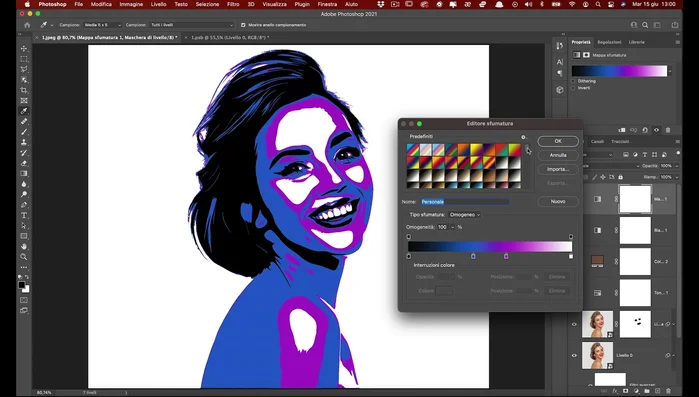Select the Polygonal Lasso tool

[24, 69]
